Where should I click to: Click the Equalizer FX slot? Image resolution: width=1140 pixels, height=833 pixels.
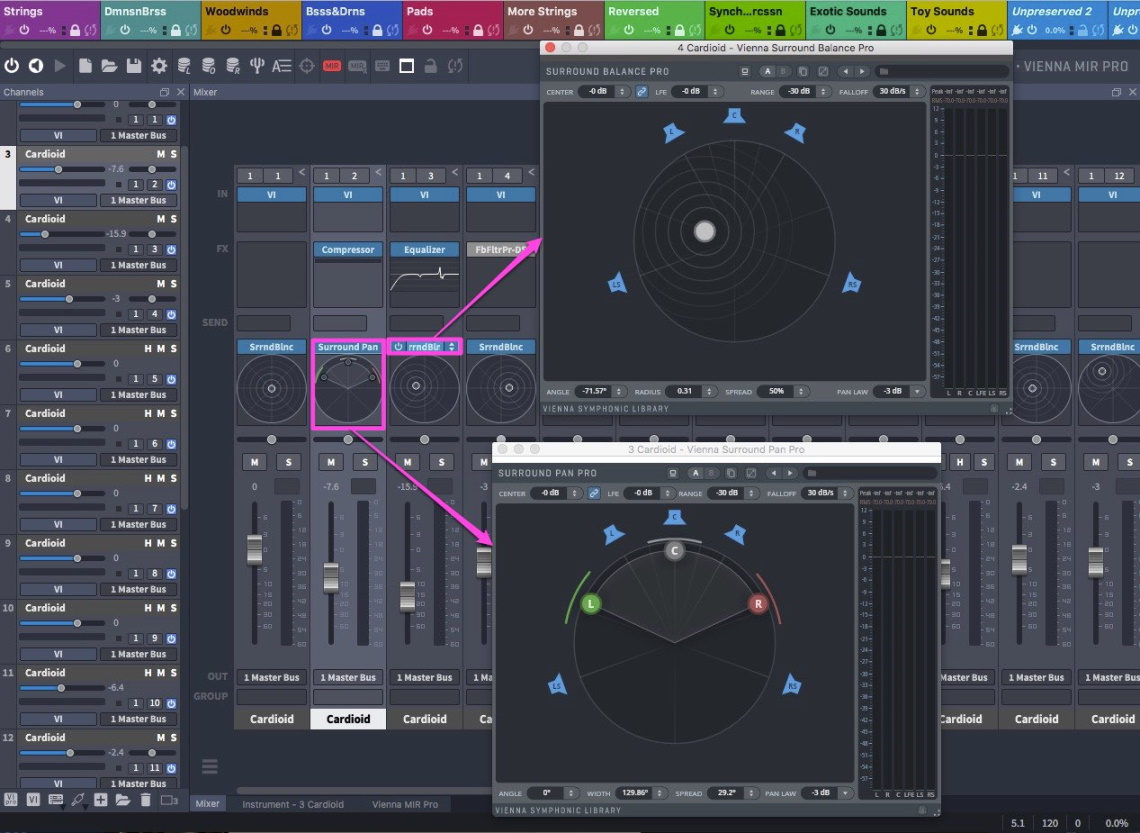425,249
